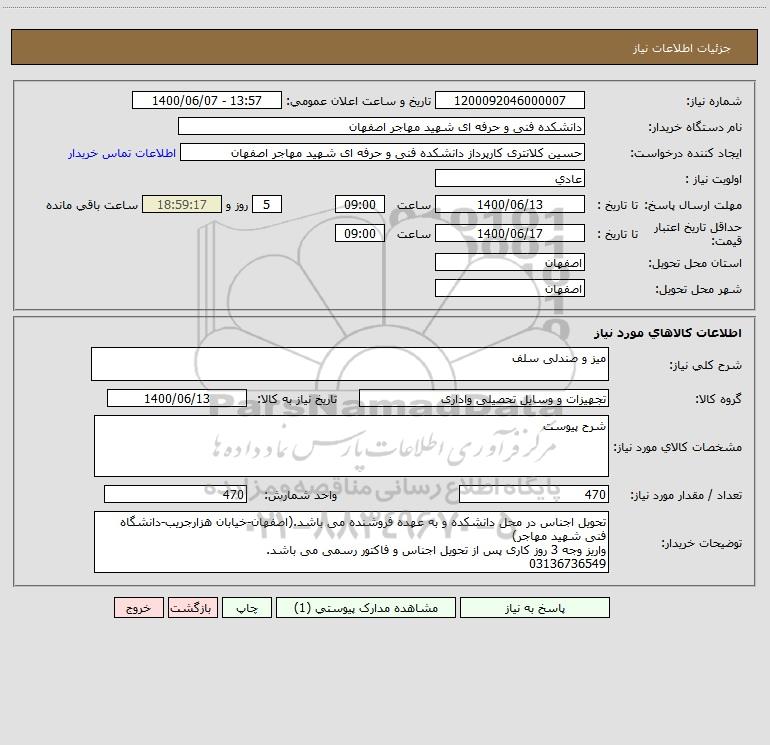Click the goods group field 'تجهیزات و وسایل تحصیلی واداری'
This screenshot has width=770, height=745.
pyautogui.click(x=484, y=398)
